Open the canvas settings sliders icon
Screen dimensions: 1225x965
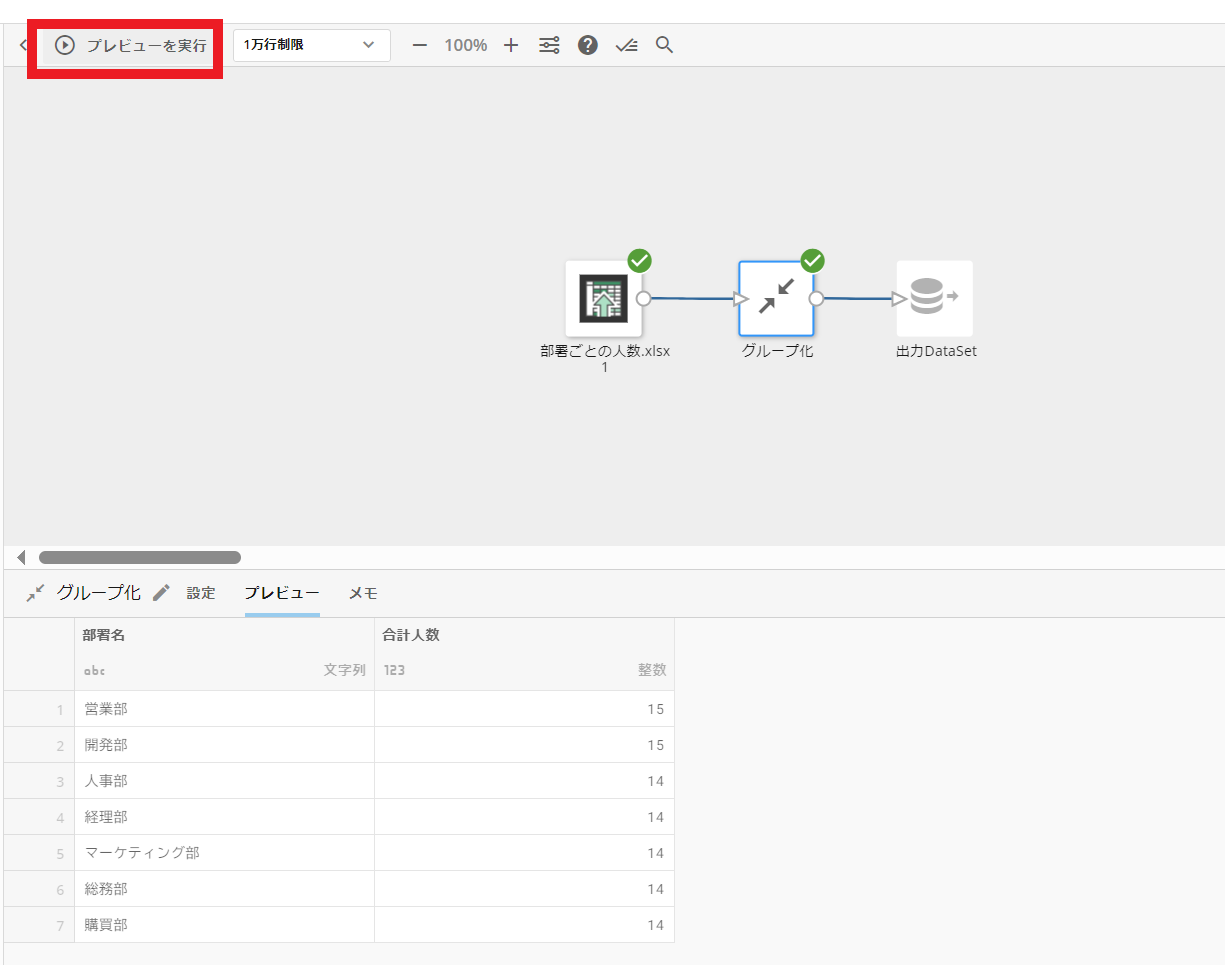click(x=549, y=46)
